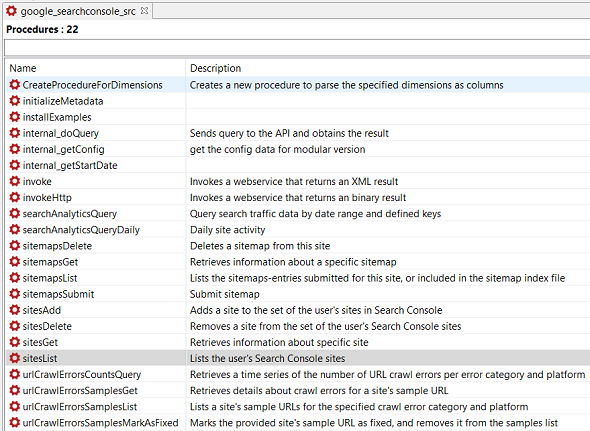Click description 'Invokes a webservice that returns an XML result'
Screen dimensions: 590x431
[x=294, y=181]
